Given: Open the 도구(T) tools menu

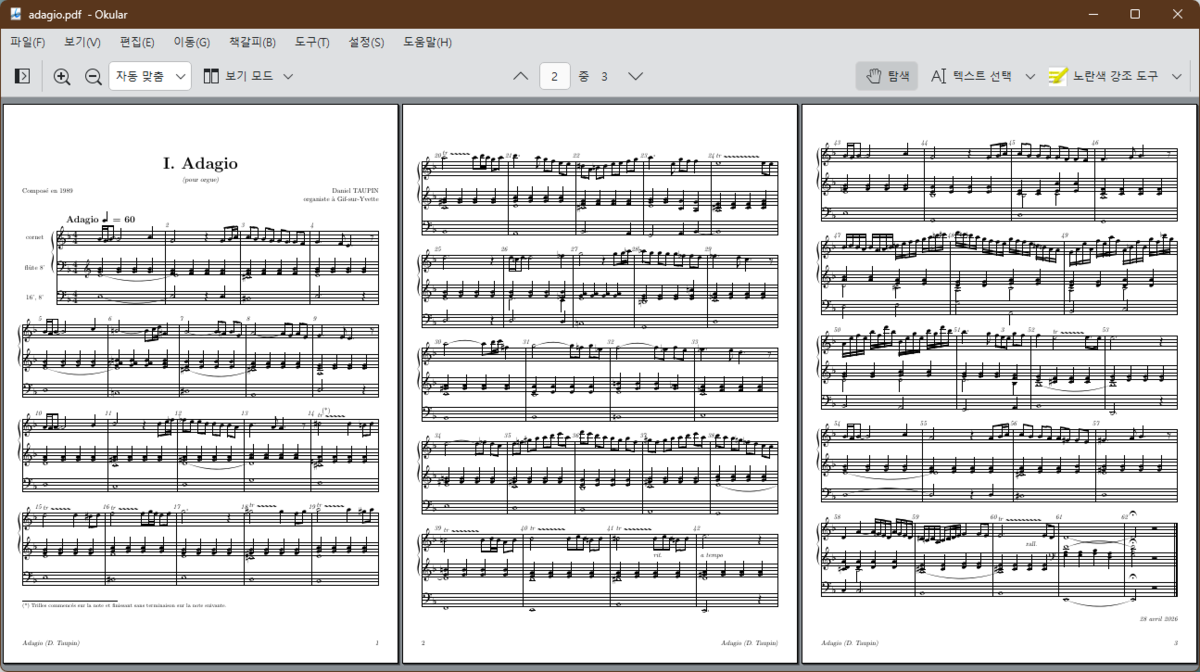Looking at the screenshot, I should [x=312, y=42].
